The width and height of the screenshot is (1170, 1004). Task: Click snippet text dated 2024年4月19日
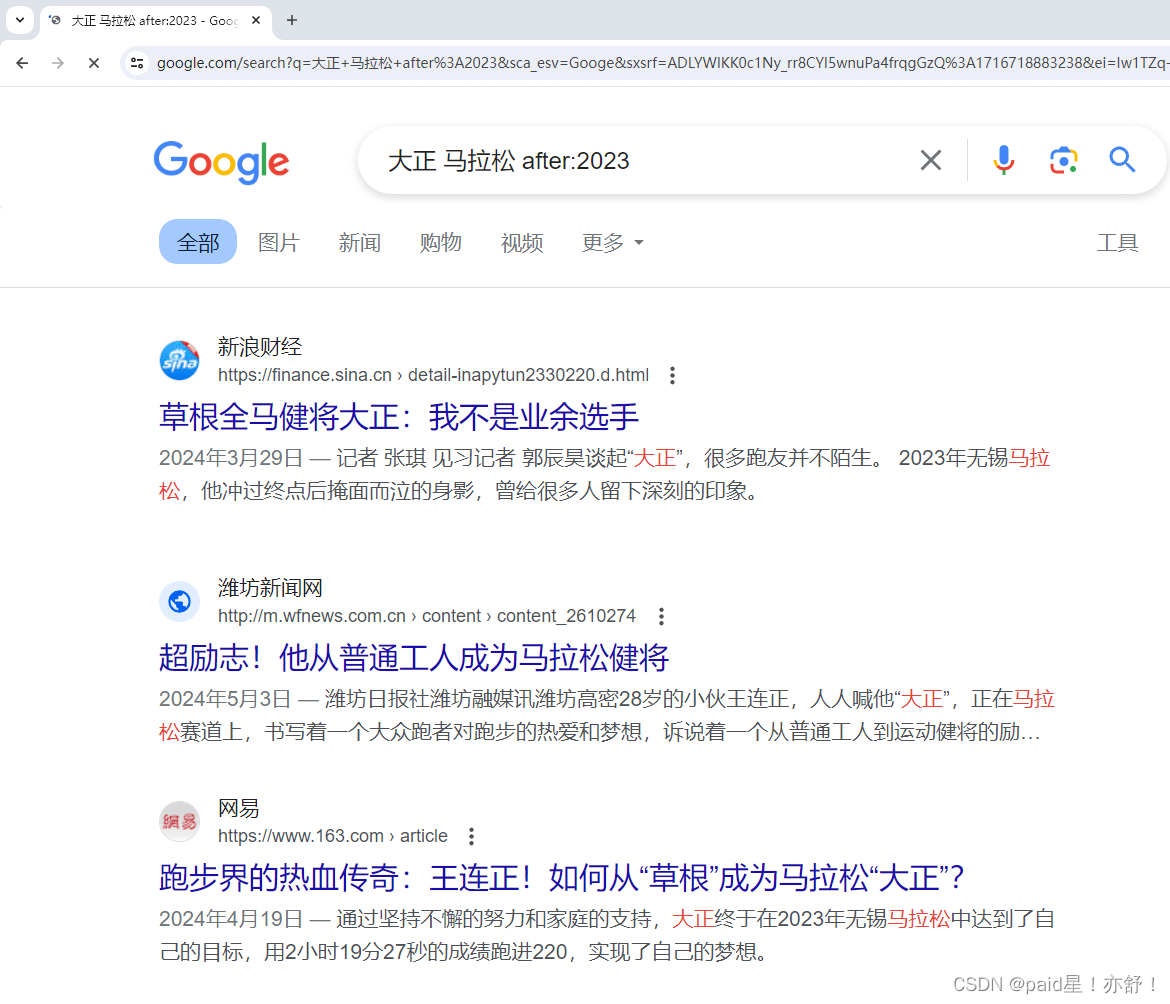pos(607,935)
